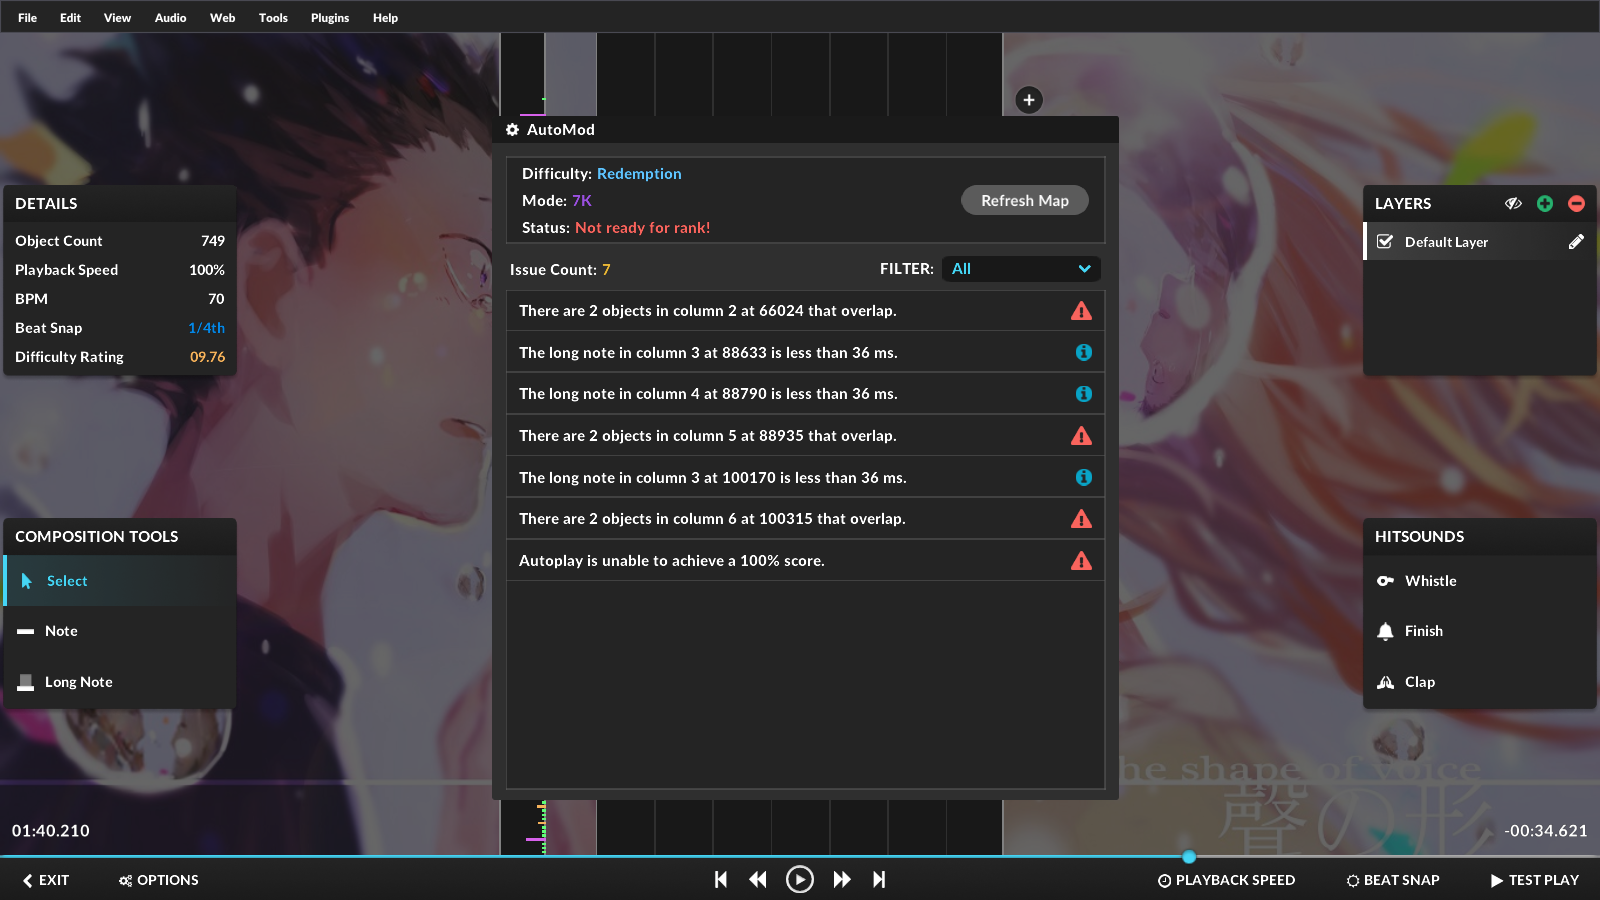Click the TEST PLAY button
Viewport: 1600px width, 900px height.
1535,880
